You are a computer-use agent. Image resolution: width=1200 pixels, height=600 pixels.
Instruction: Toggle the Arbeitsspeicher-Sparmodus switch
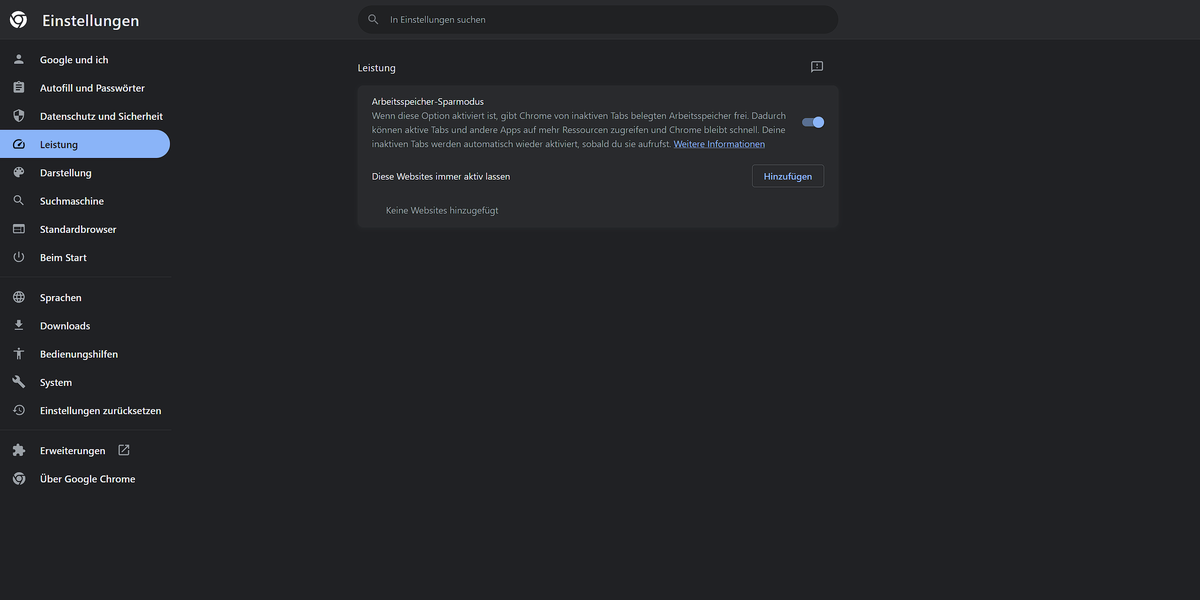point(813,122)
